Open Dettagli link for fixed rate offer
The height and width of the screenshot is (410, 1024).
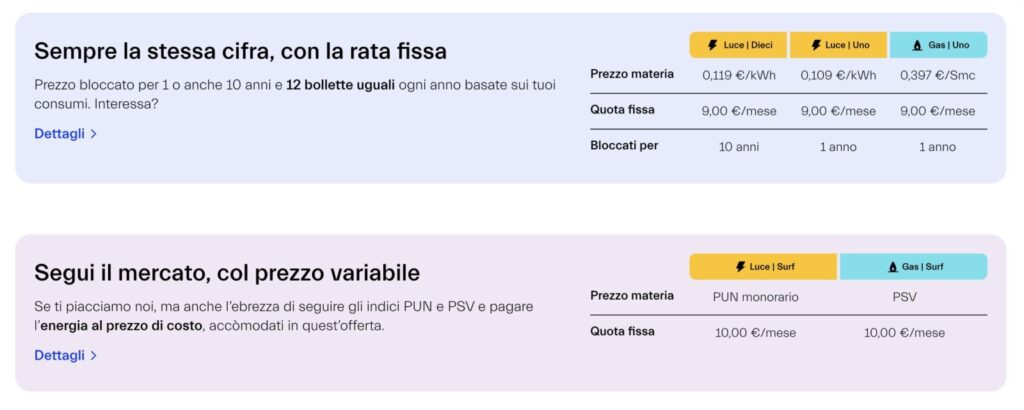click(x=60, y=134)
